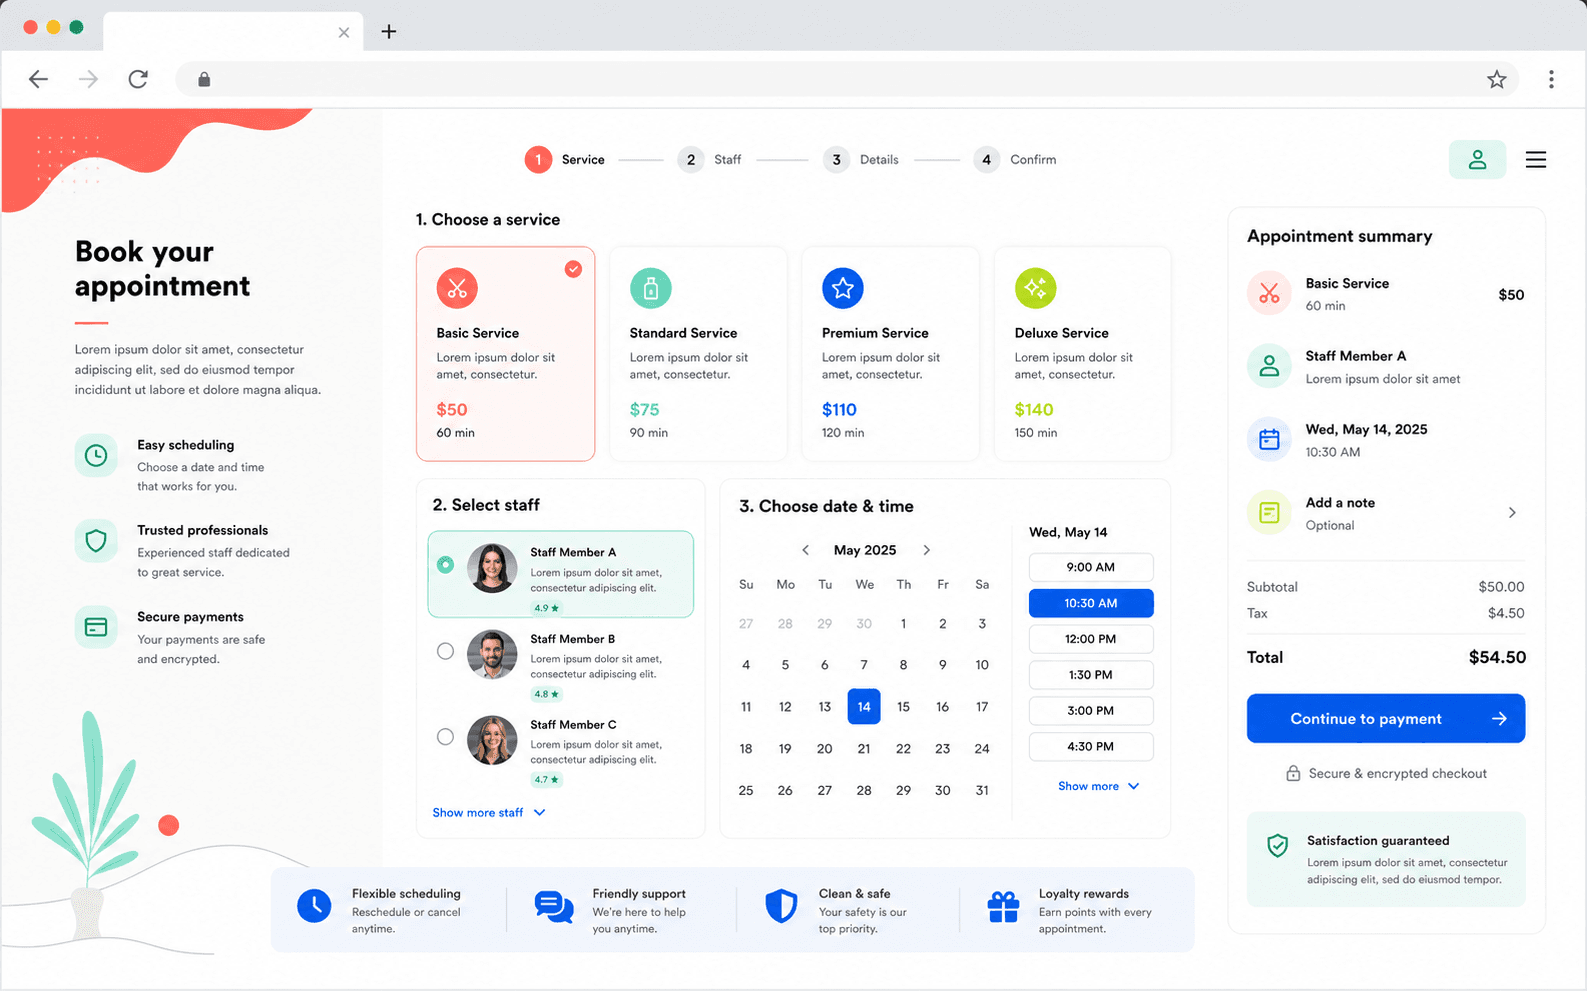The width and height of the screenshot is (1587, 991).
Task: Click the bottle icon on Standard Service card
Action: (651, 288)
